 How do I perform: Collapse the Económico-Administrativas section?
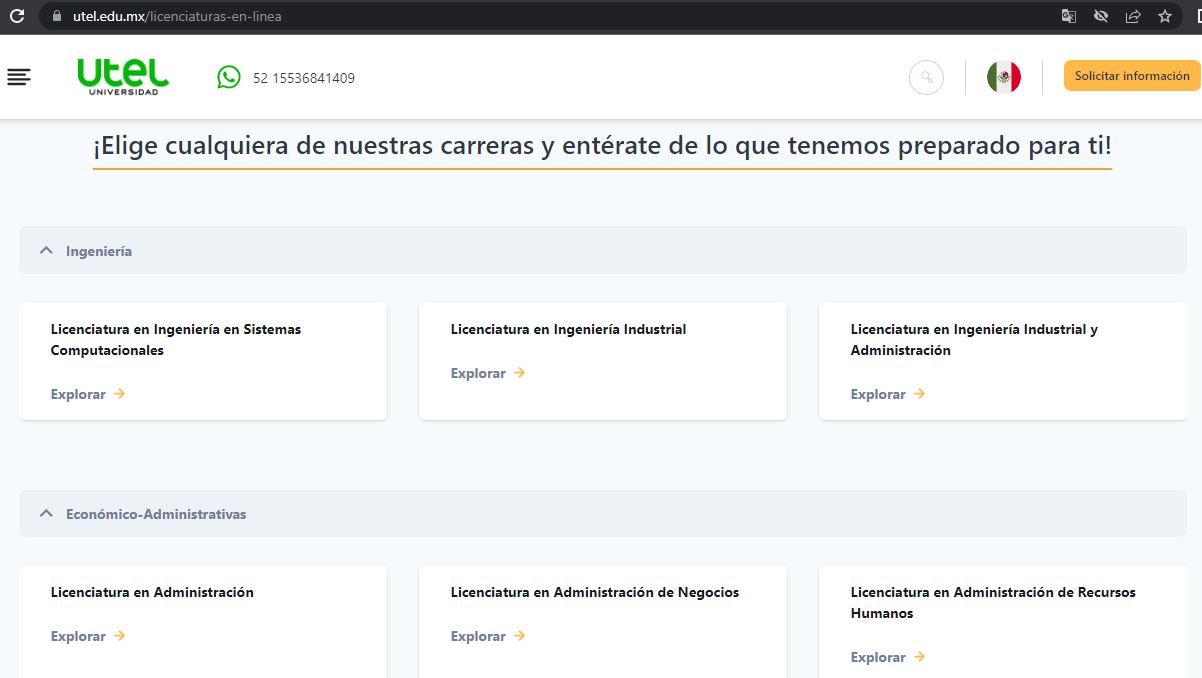click(x=46, y=514)
